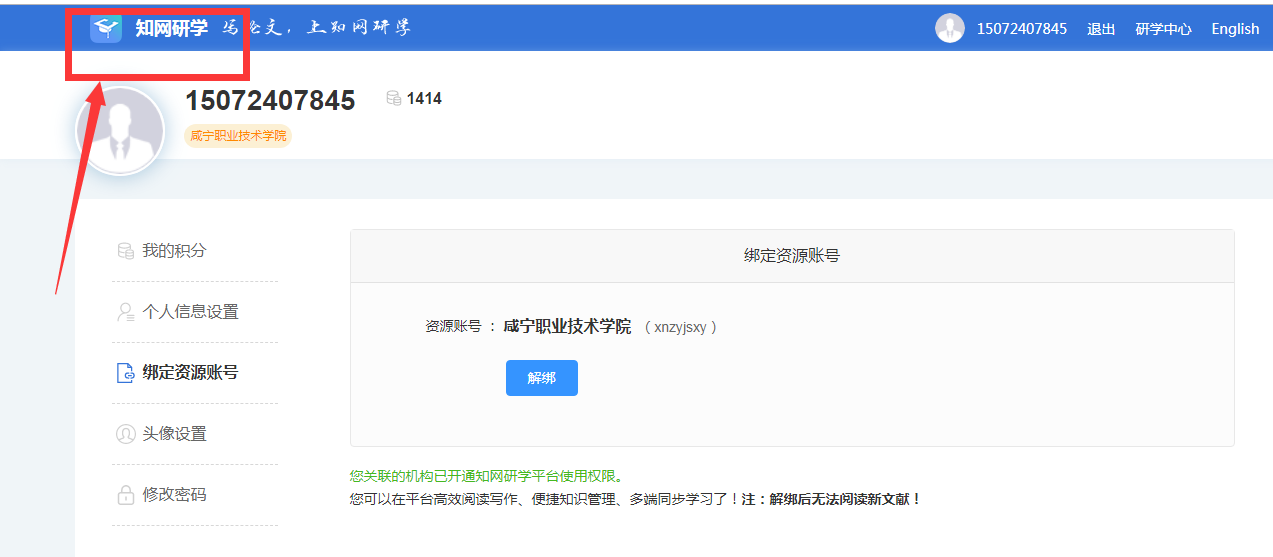Click the 1414 points value
1273x557 pixels.
(x=424, y=98)
